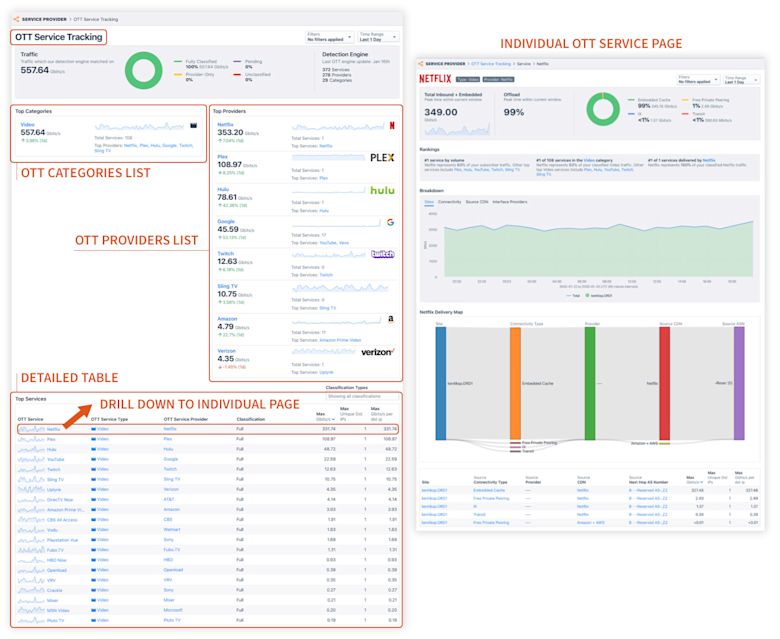This screenshot has width=780, height=639.
Task: Click the red Source CDN bar in Delivery Map
Action: point(665,383)
